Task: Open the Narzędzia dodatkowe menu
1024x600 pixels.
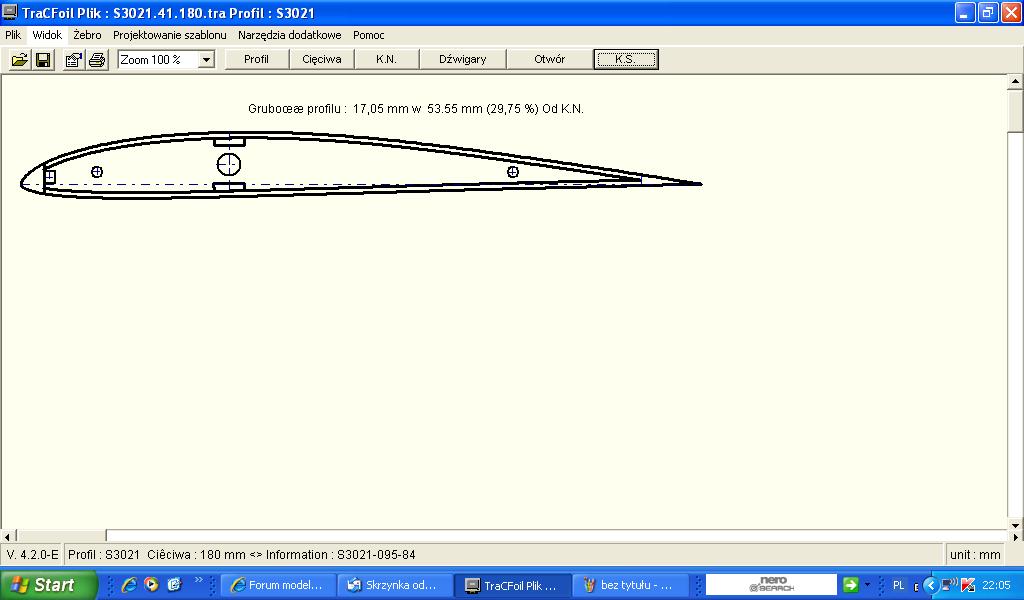Action: pyautogui.click(x=289, y=34)
